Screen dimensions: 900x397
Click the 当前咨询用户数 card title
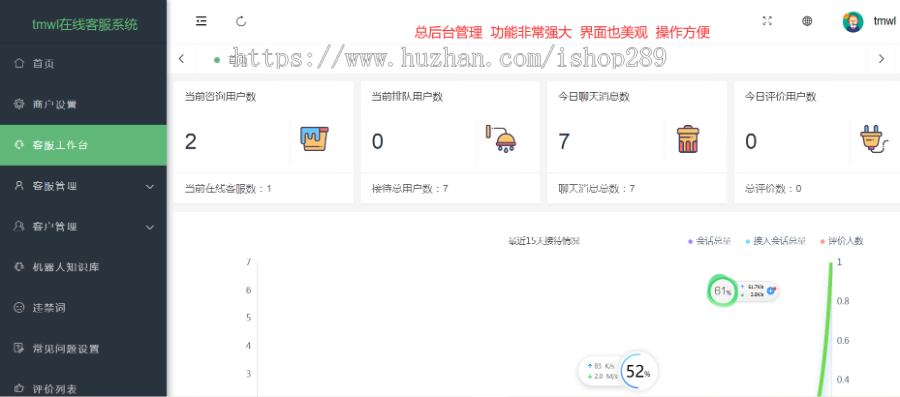pos(220,97)
